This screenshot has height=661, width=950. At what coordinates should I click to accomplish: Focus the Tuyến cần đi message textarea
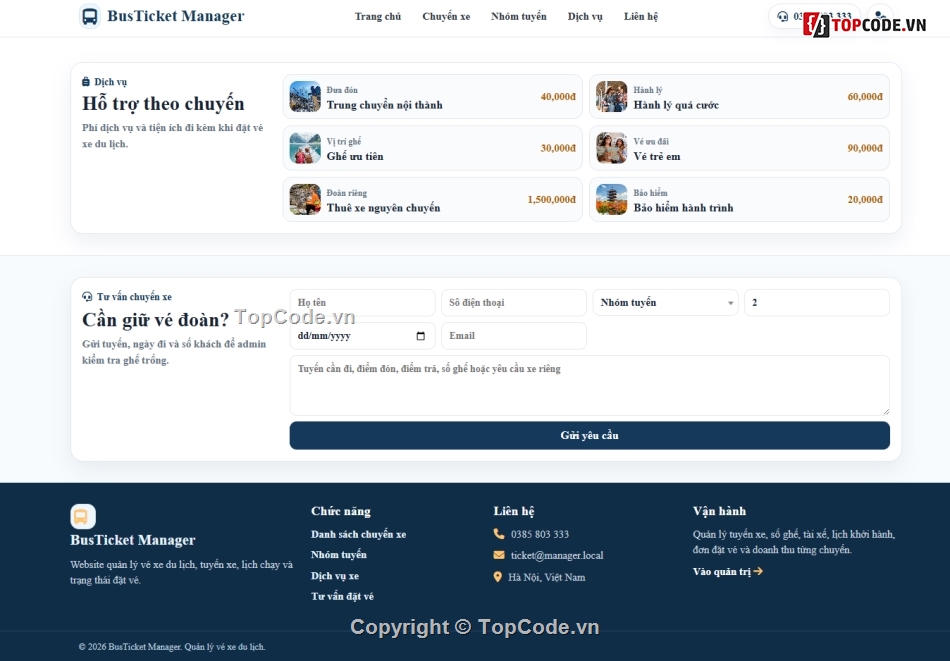(590, 385)
